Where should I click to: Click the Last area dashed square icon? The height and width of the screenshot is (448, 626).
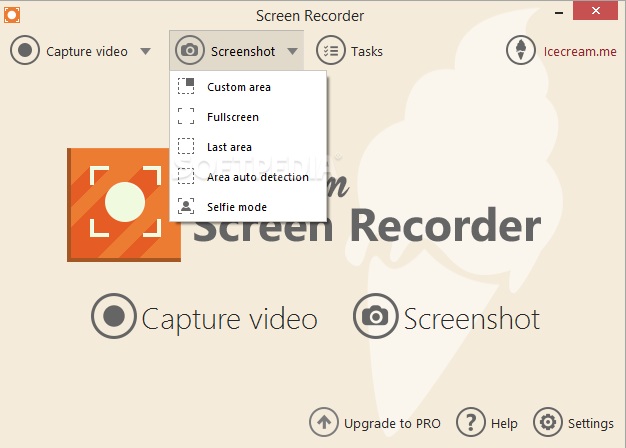pos(186,146)
